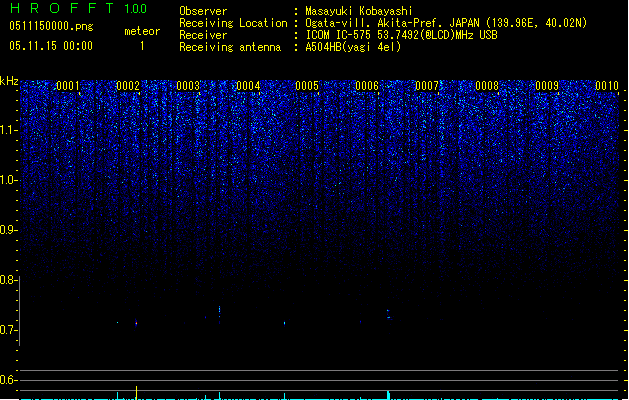Image resolution: width=629 pixels, height=400 pixels.
Task: Click the 'Receiving antenna' field label
Action: (x=230, y=47)
